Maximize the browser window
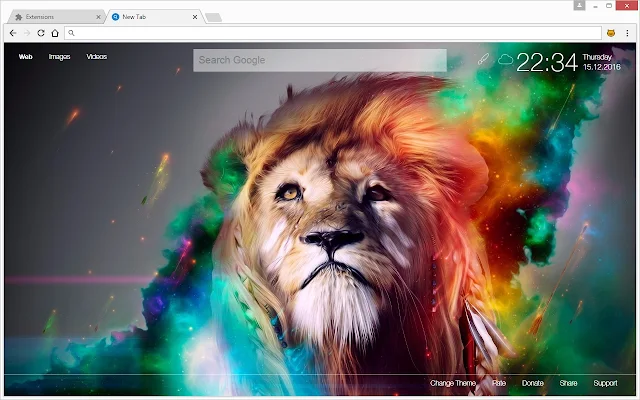This screenshot has width=640, height=400. click(x=609, y=6)
